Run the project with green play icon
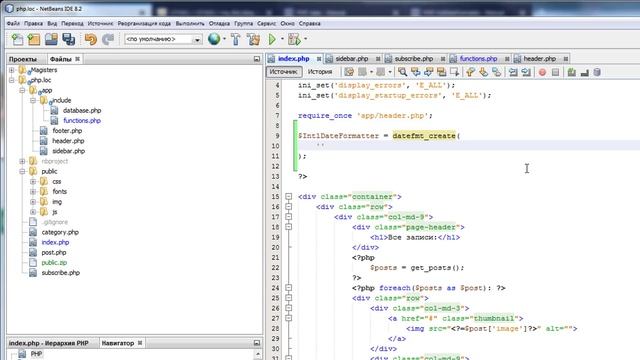 (x=272, y=39)
